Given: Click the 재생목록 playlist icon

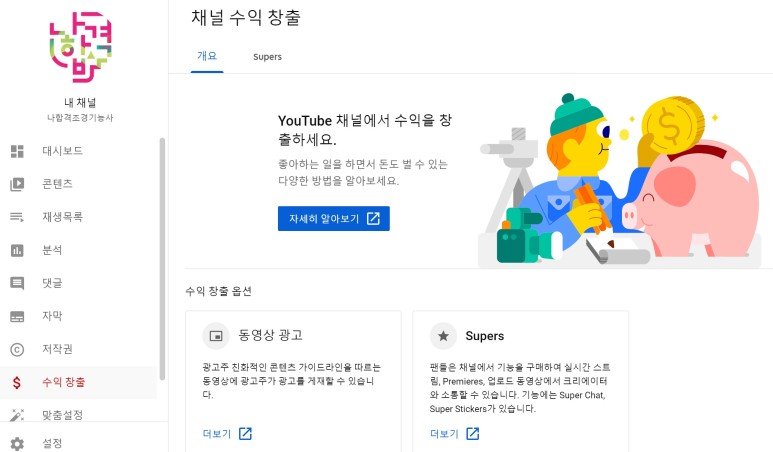Looking at the screenshot, I should coord(17,217).
